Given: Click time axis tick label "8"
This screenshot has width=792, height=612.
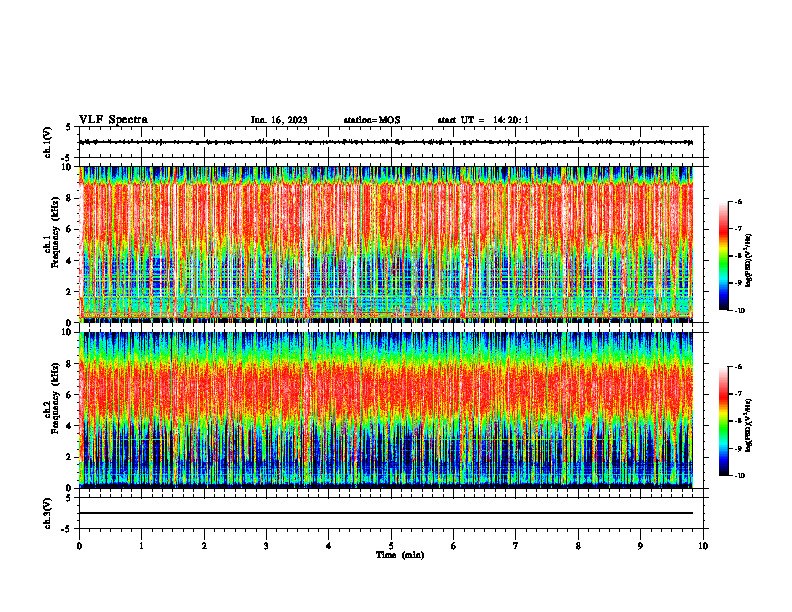Looking at the screenshot, I should click(578, 546).
